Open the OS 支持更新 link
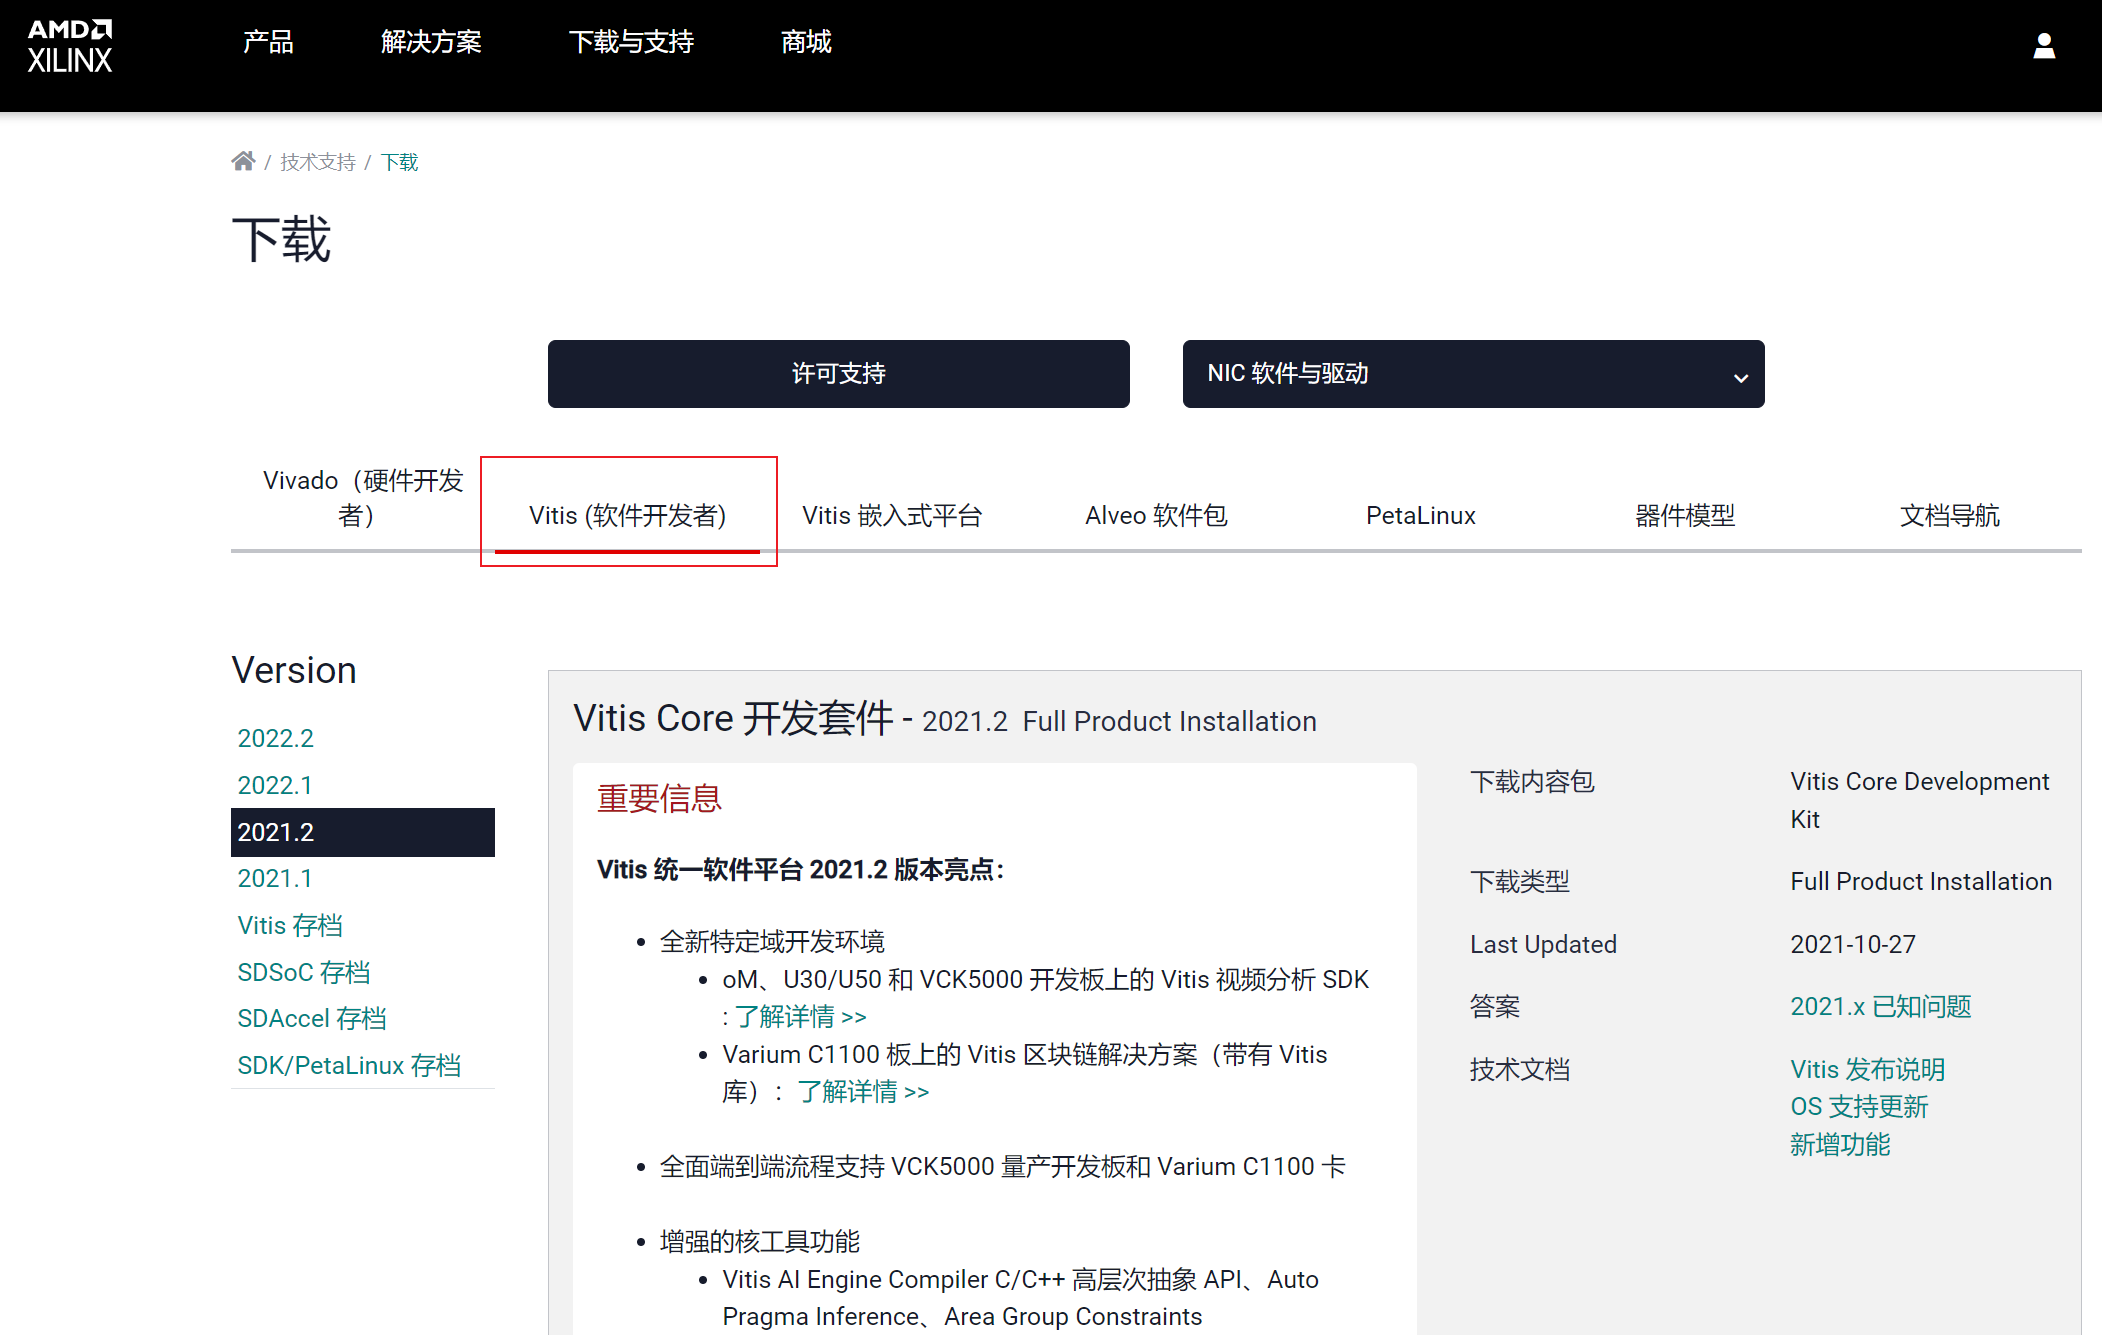 (1859, 1107)
